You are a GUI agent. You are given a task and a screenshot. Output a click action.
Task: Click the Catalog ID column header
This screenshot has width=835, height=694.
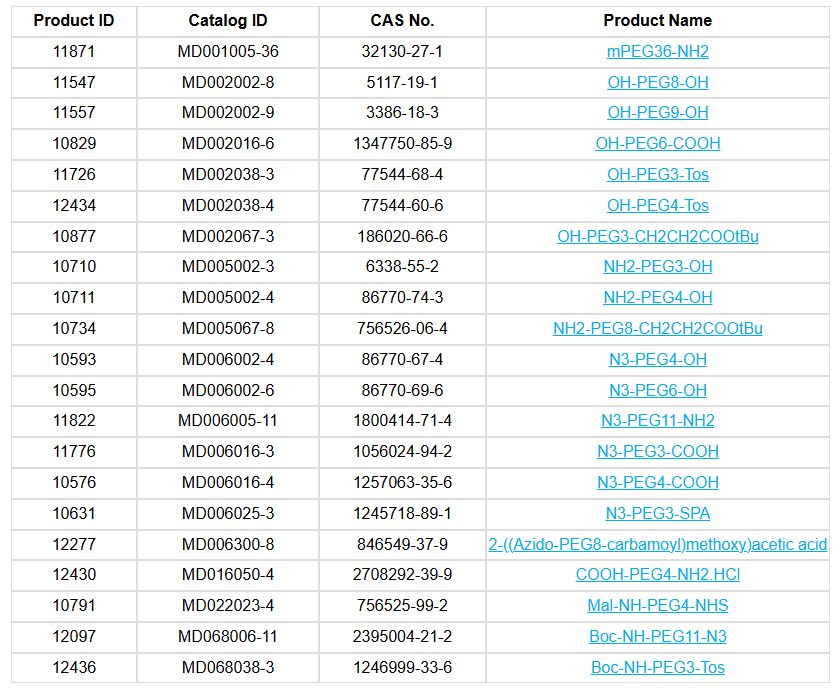click(228, 21)
